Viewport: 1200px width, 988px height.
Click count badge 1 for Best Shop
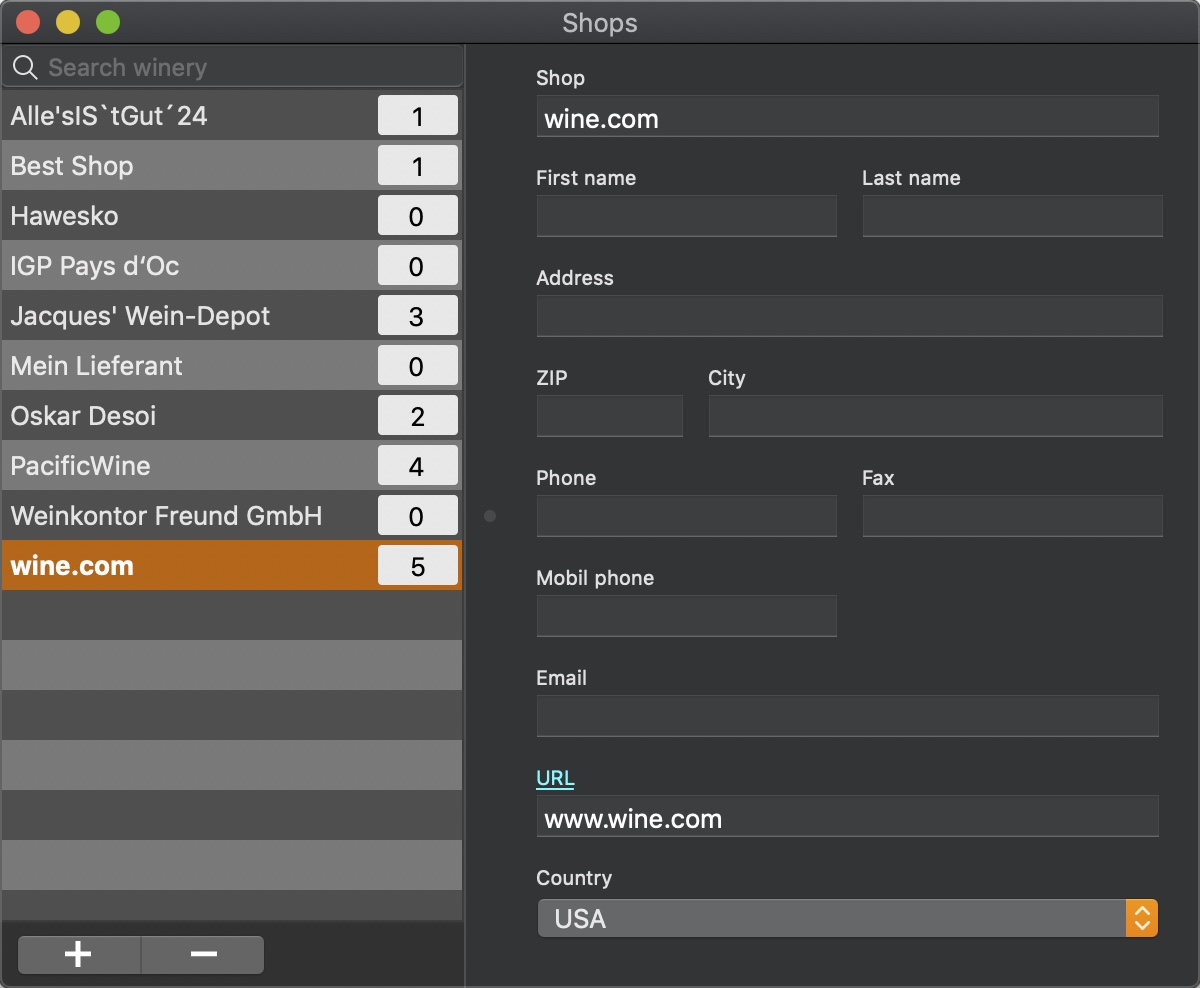(x=418, y=166)
